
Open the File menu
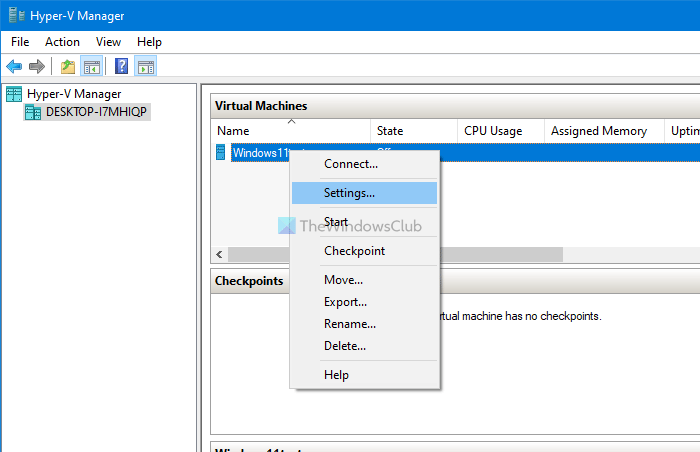20,42
